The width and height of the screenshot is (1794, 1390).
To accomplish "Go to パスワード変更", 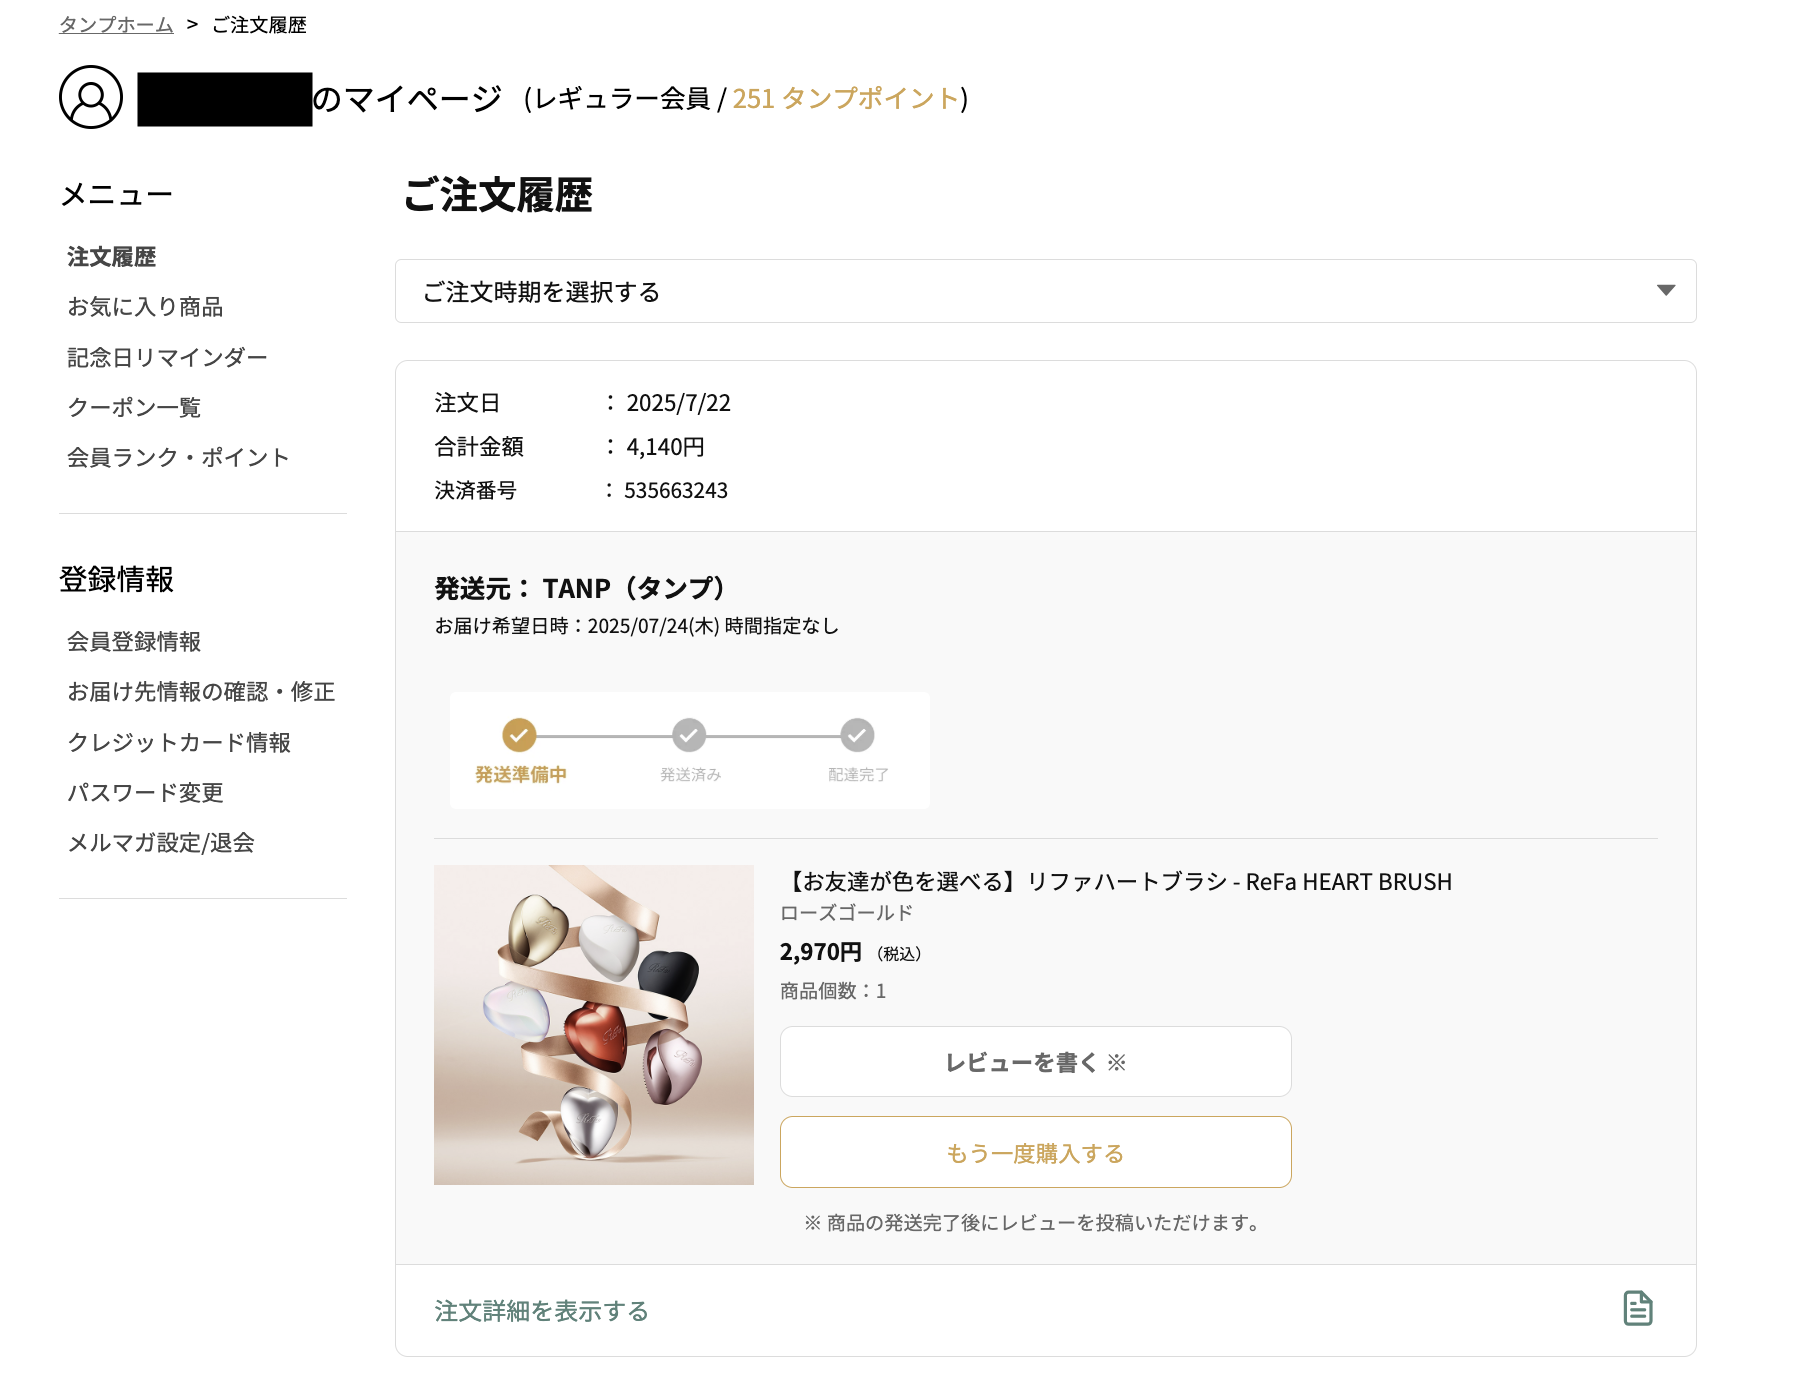I will point(146,793).
